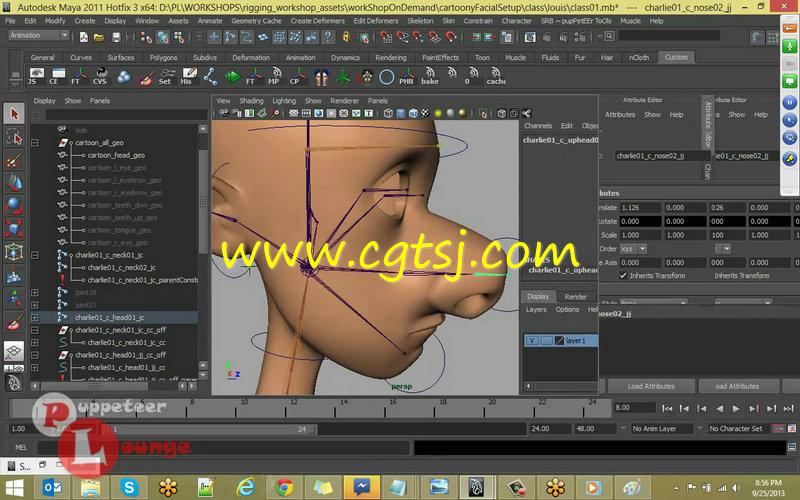
Task: Select the paint brush tool in toolbox
Action: click(14, 161)
